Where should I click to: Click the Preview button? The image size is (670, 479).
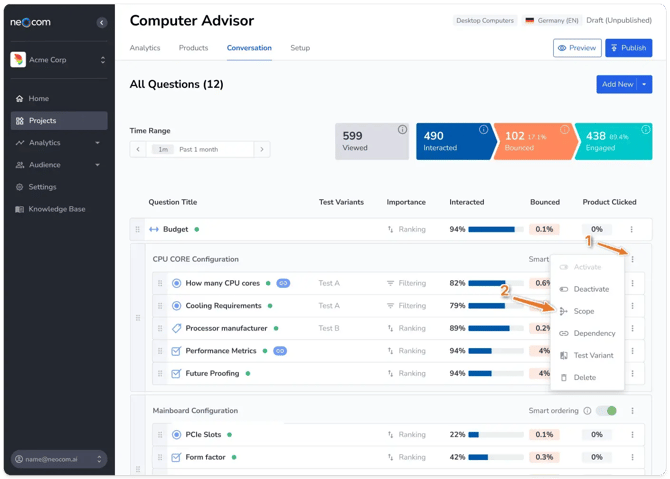coord(576,48)
